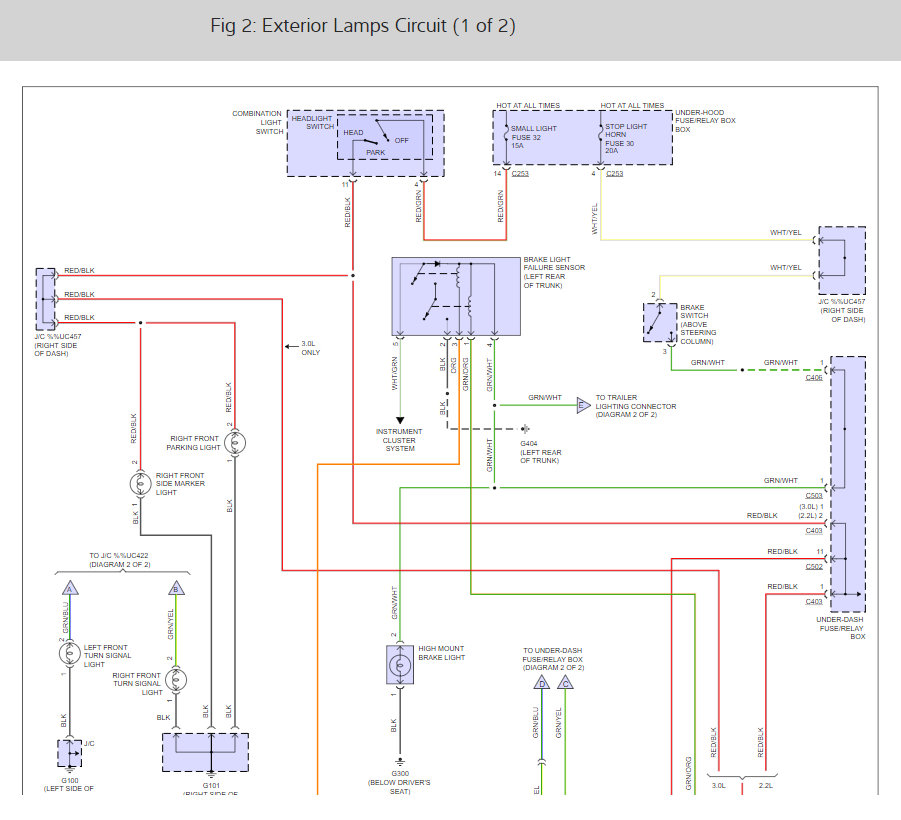Image resolution: width=901 pixels, height=820 pixels.
Task: Click triangle connector A to J/C
Action: tap(70, 588)
